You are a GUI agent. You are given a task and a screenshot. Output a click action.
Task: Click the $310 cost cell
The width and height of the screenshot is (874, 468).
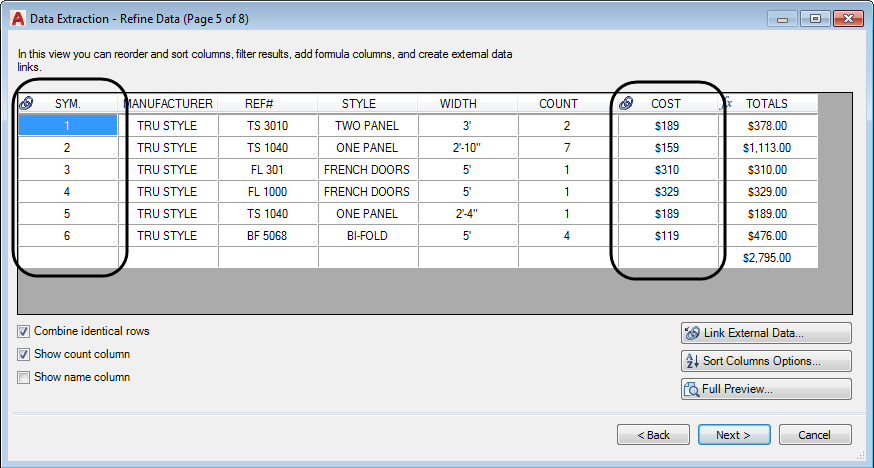[x=668, y=170]
